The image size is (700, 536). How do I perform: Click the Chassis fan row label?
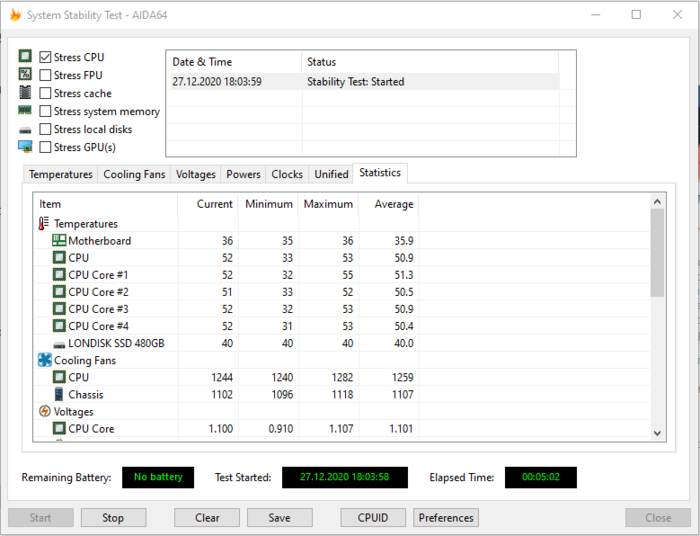coord(86,395)
